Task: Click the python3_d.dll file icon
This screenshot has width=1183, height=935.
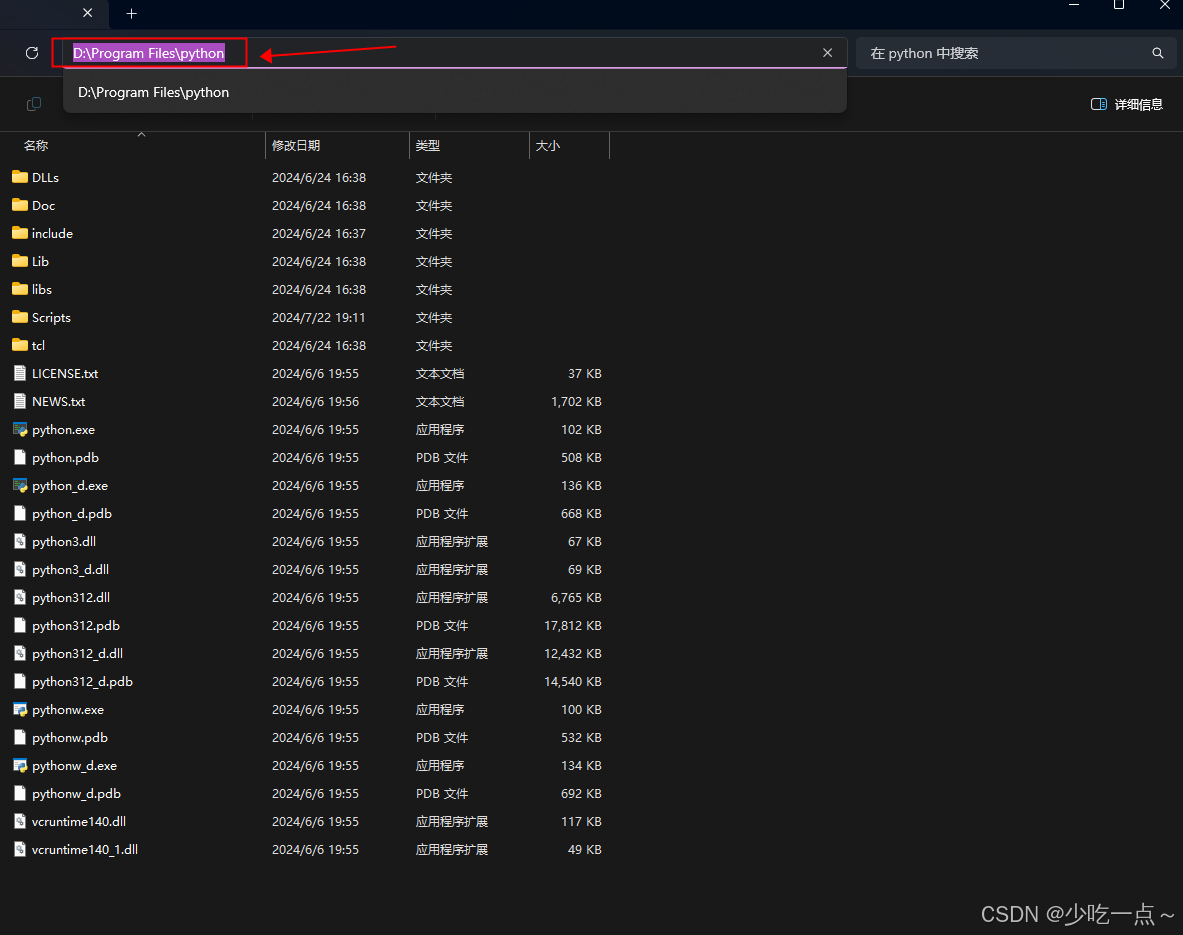Action: [x=20, y=569]
